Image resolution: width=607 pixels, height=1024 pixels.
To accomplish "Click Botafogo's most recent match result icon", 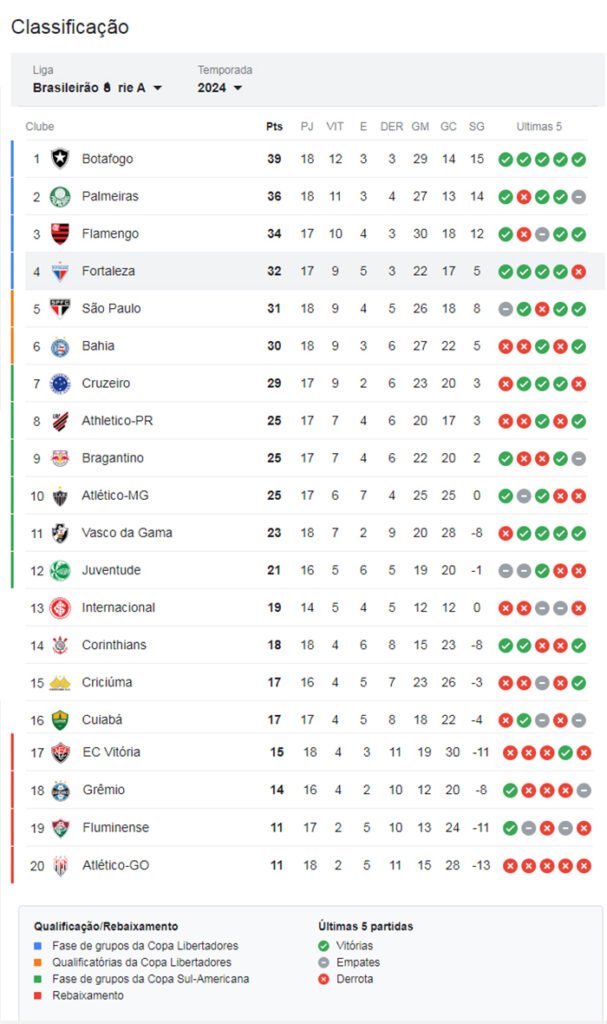I will click(579, 159).
